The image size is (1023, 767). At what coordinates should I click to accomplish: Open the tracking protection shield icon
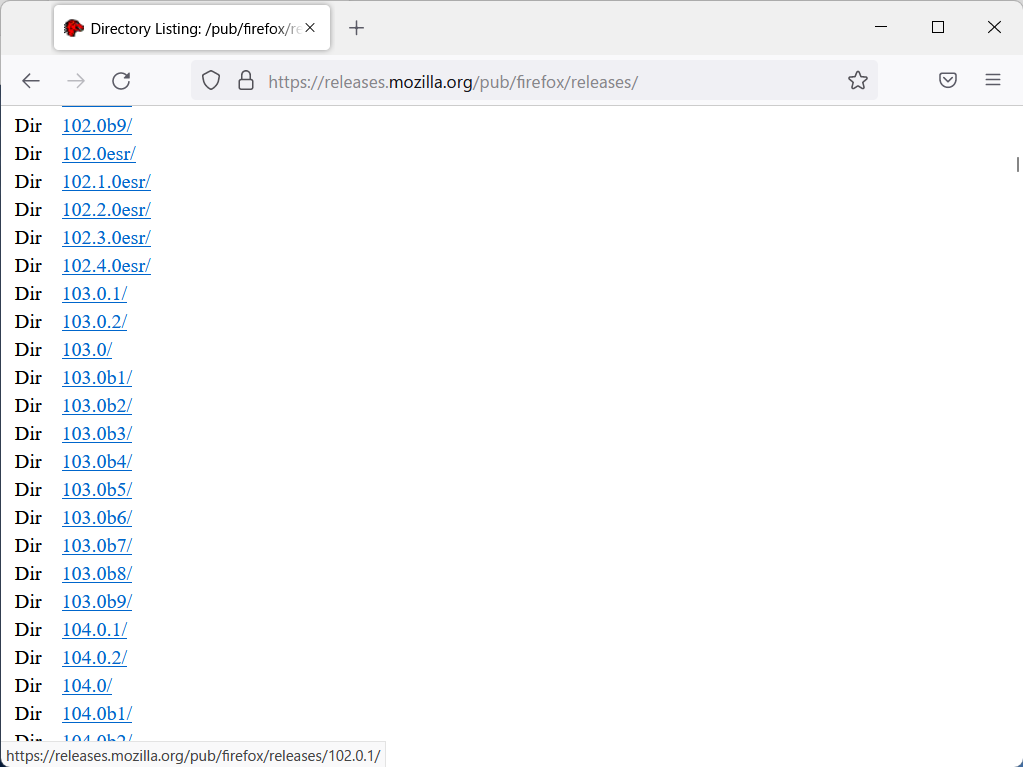211,81
